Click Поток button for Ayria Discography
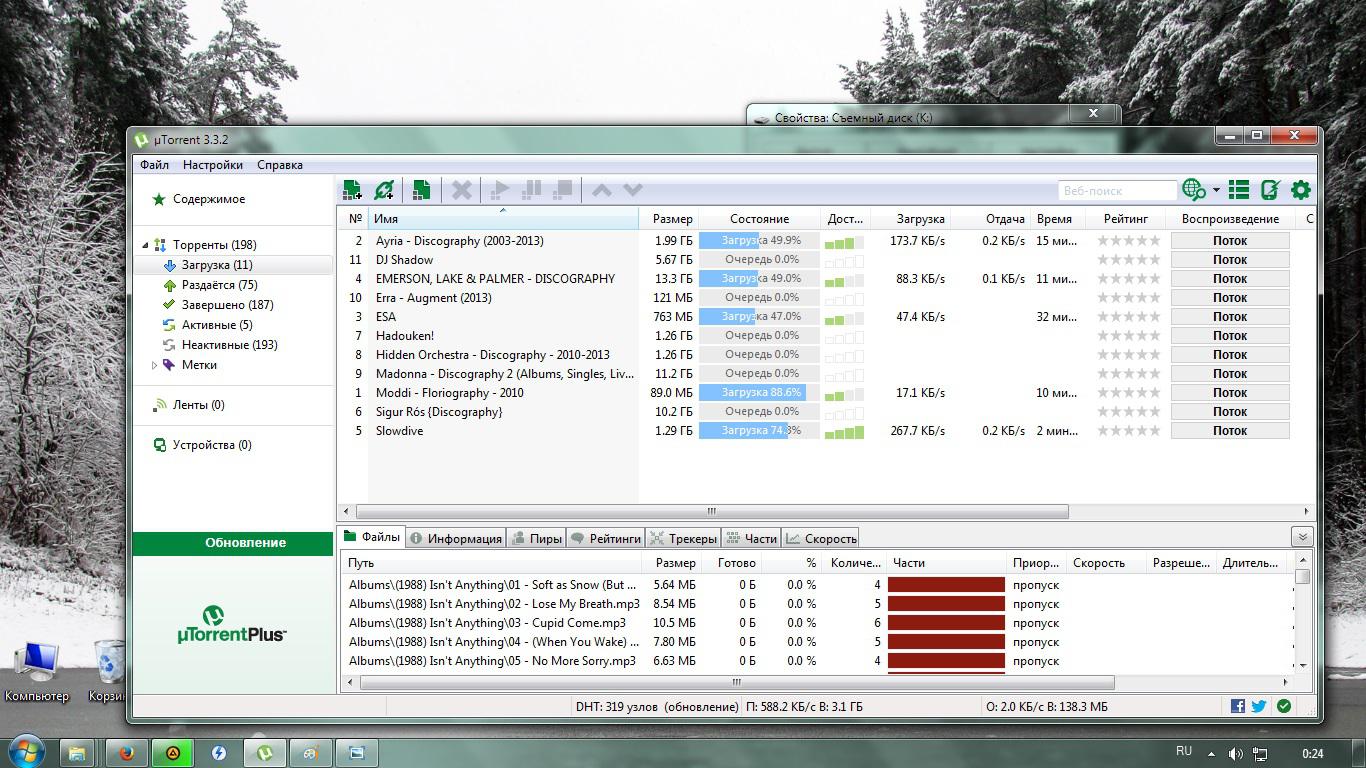1366x768 pixels. click(x=1230, y=241)
